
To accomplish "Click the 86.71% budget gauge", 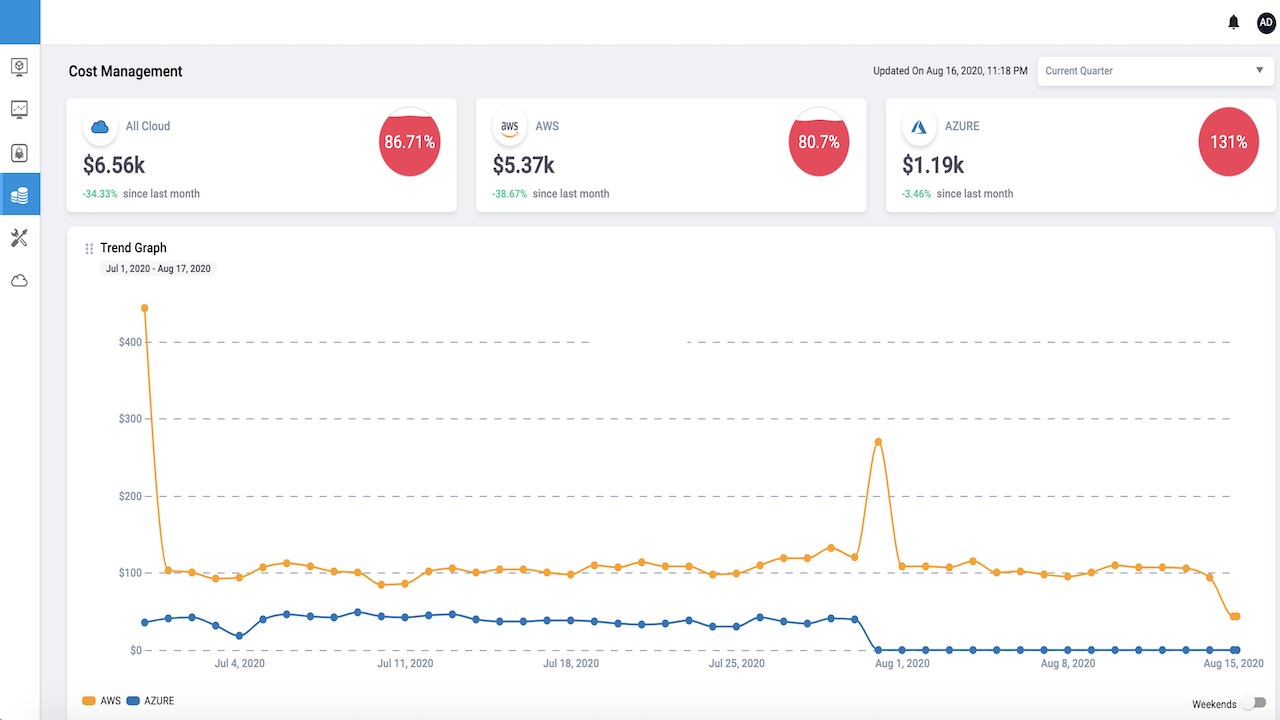I will [x=409, y=142].
